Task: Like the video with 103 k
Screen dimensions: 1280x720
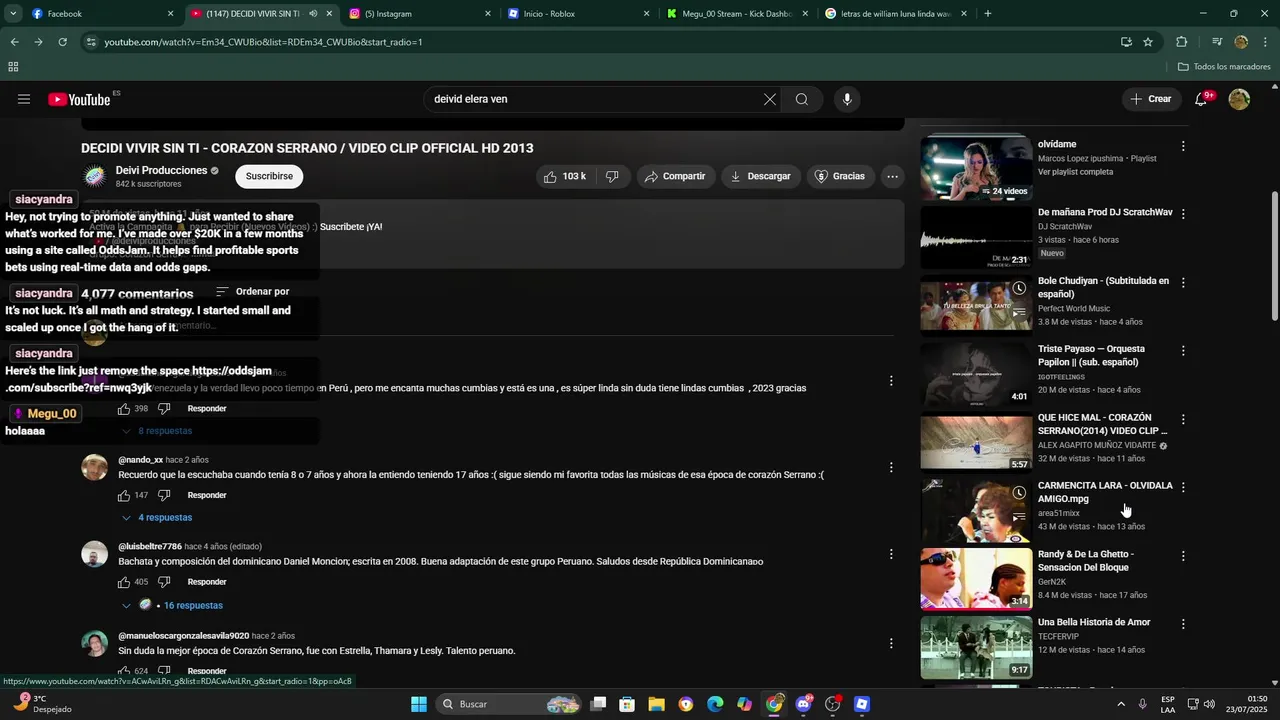Action: pos(564,176)
